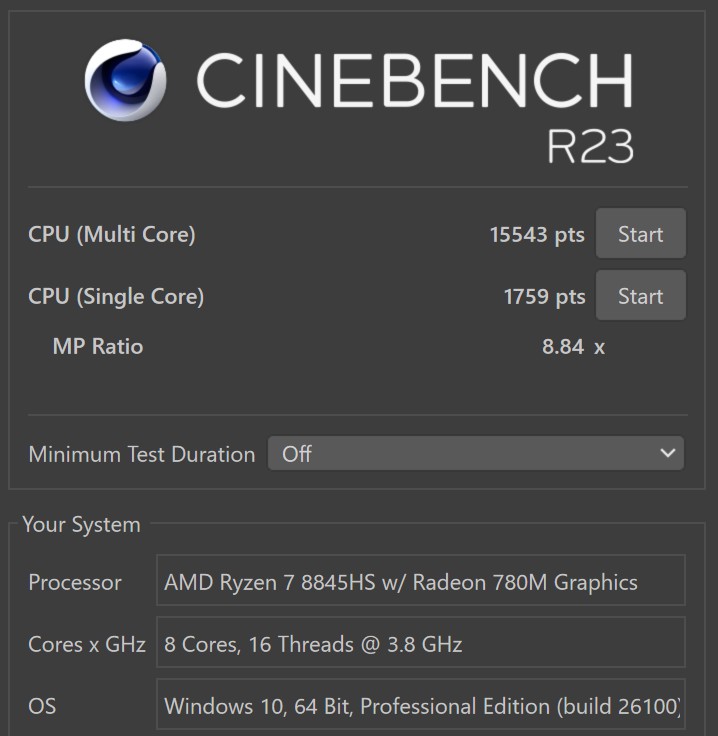Click the dropdown chevron arrow next to Off
The height and width of the screenshot is (736, 718).
pyautogui.click(x=668, y=453)
